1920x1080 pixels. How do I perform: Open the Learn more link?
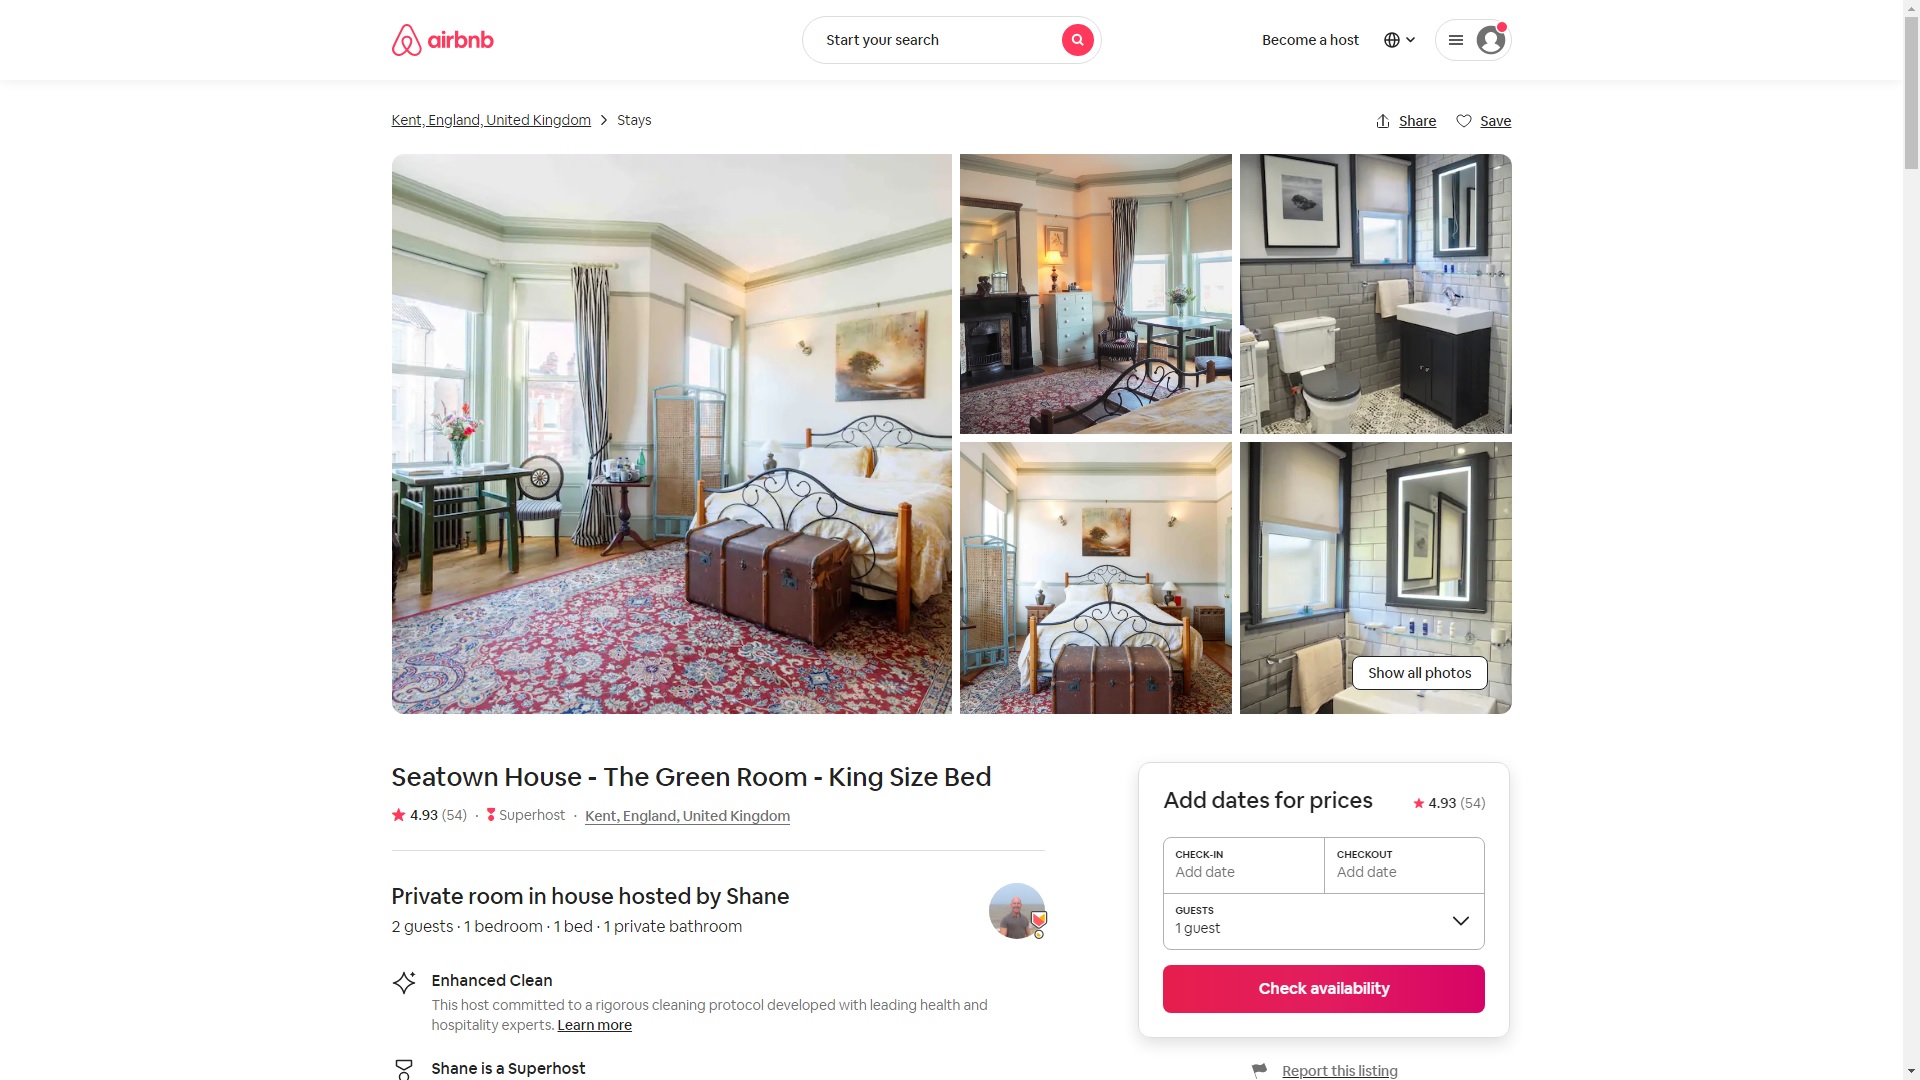594,1025
